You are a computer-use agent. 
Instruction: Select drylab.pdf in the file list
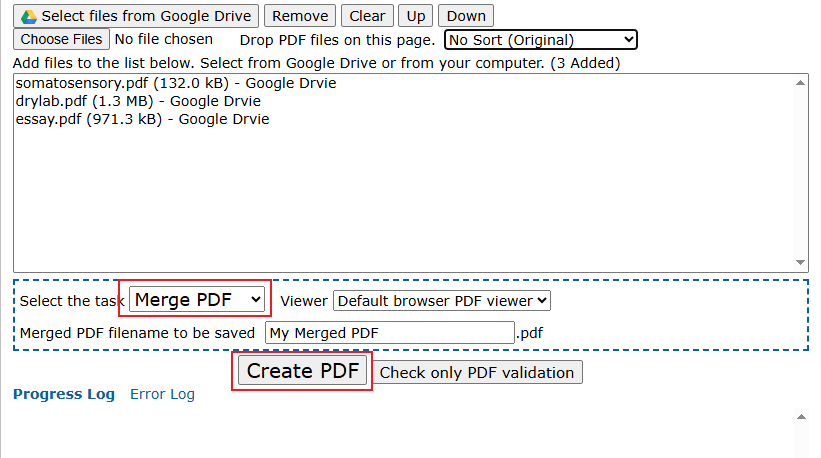point(138,101)
